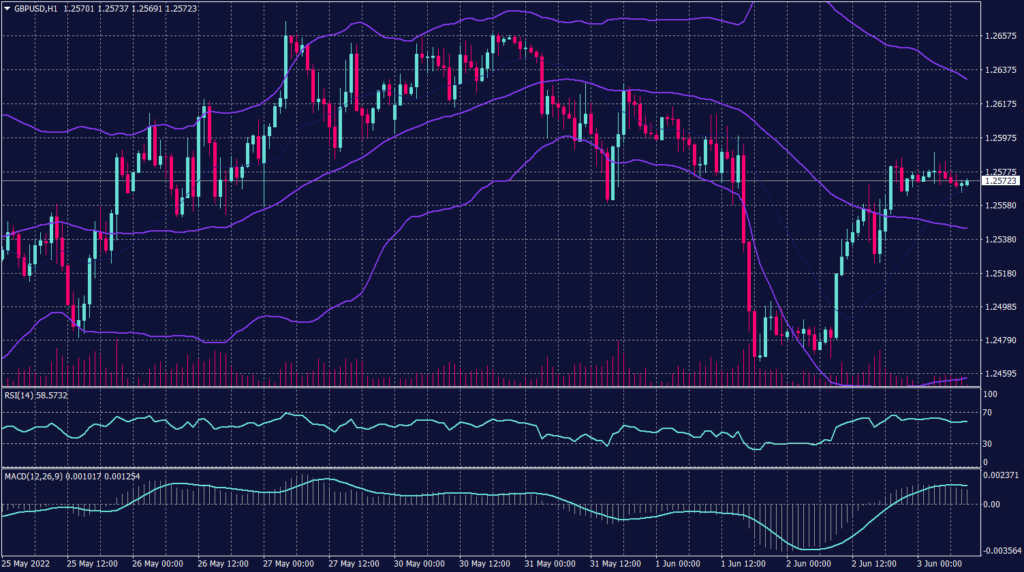Click the 1.25580 price axis value
This screenshot has width=1024, height=572.
click(1000, 206)
